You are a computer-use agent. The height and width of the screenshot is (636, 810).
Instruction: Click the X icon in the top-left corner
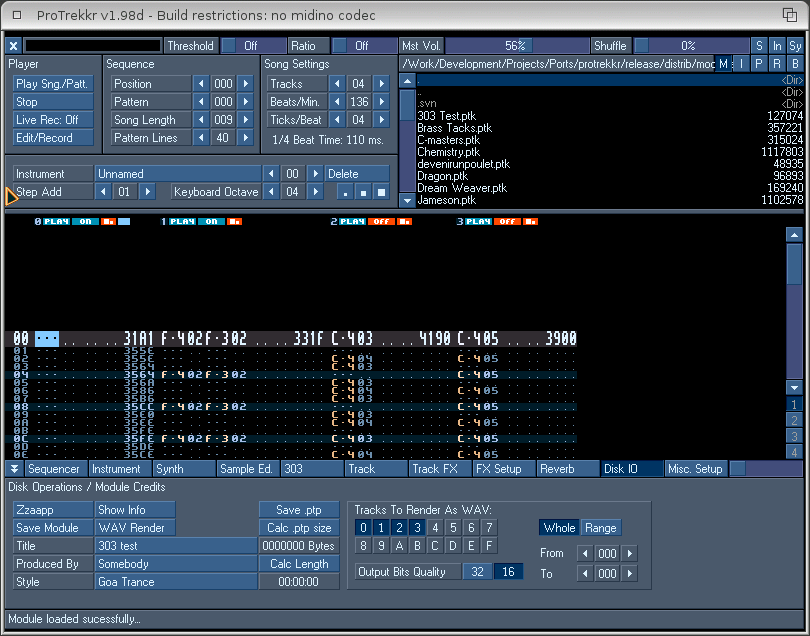tap(14, 45)
